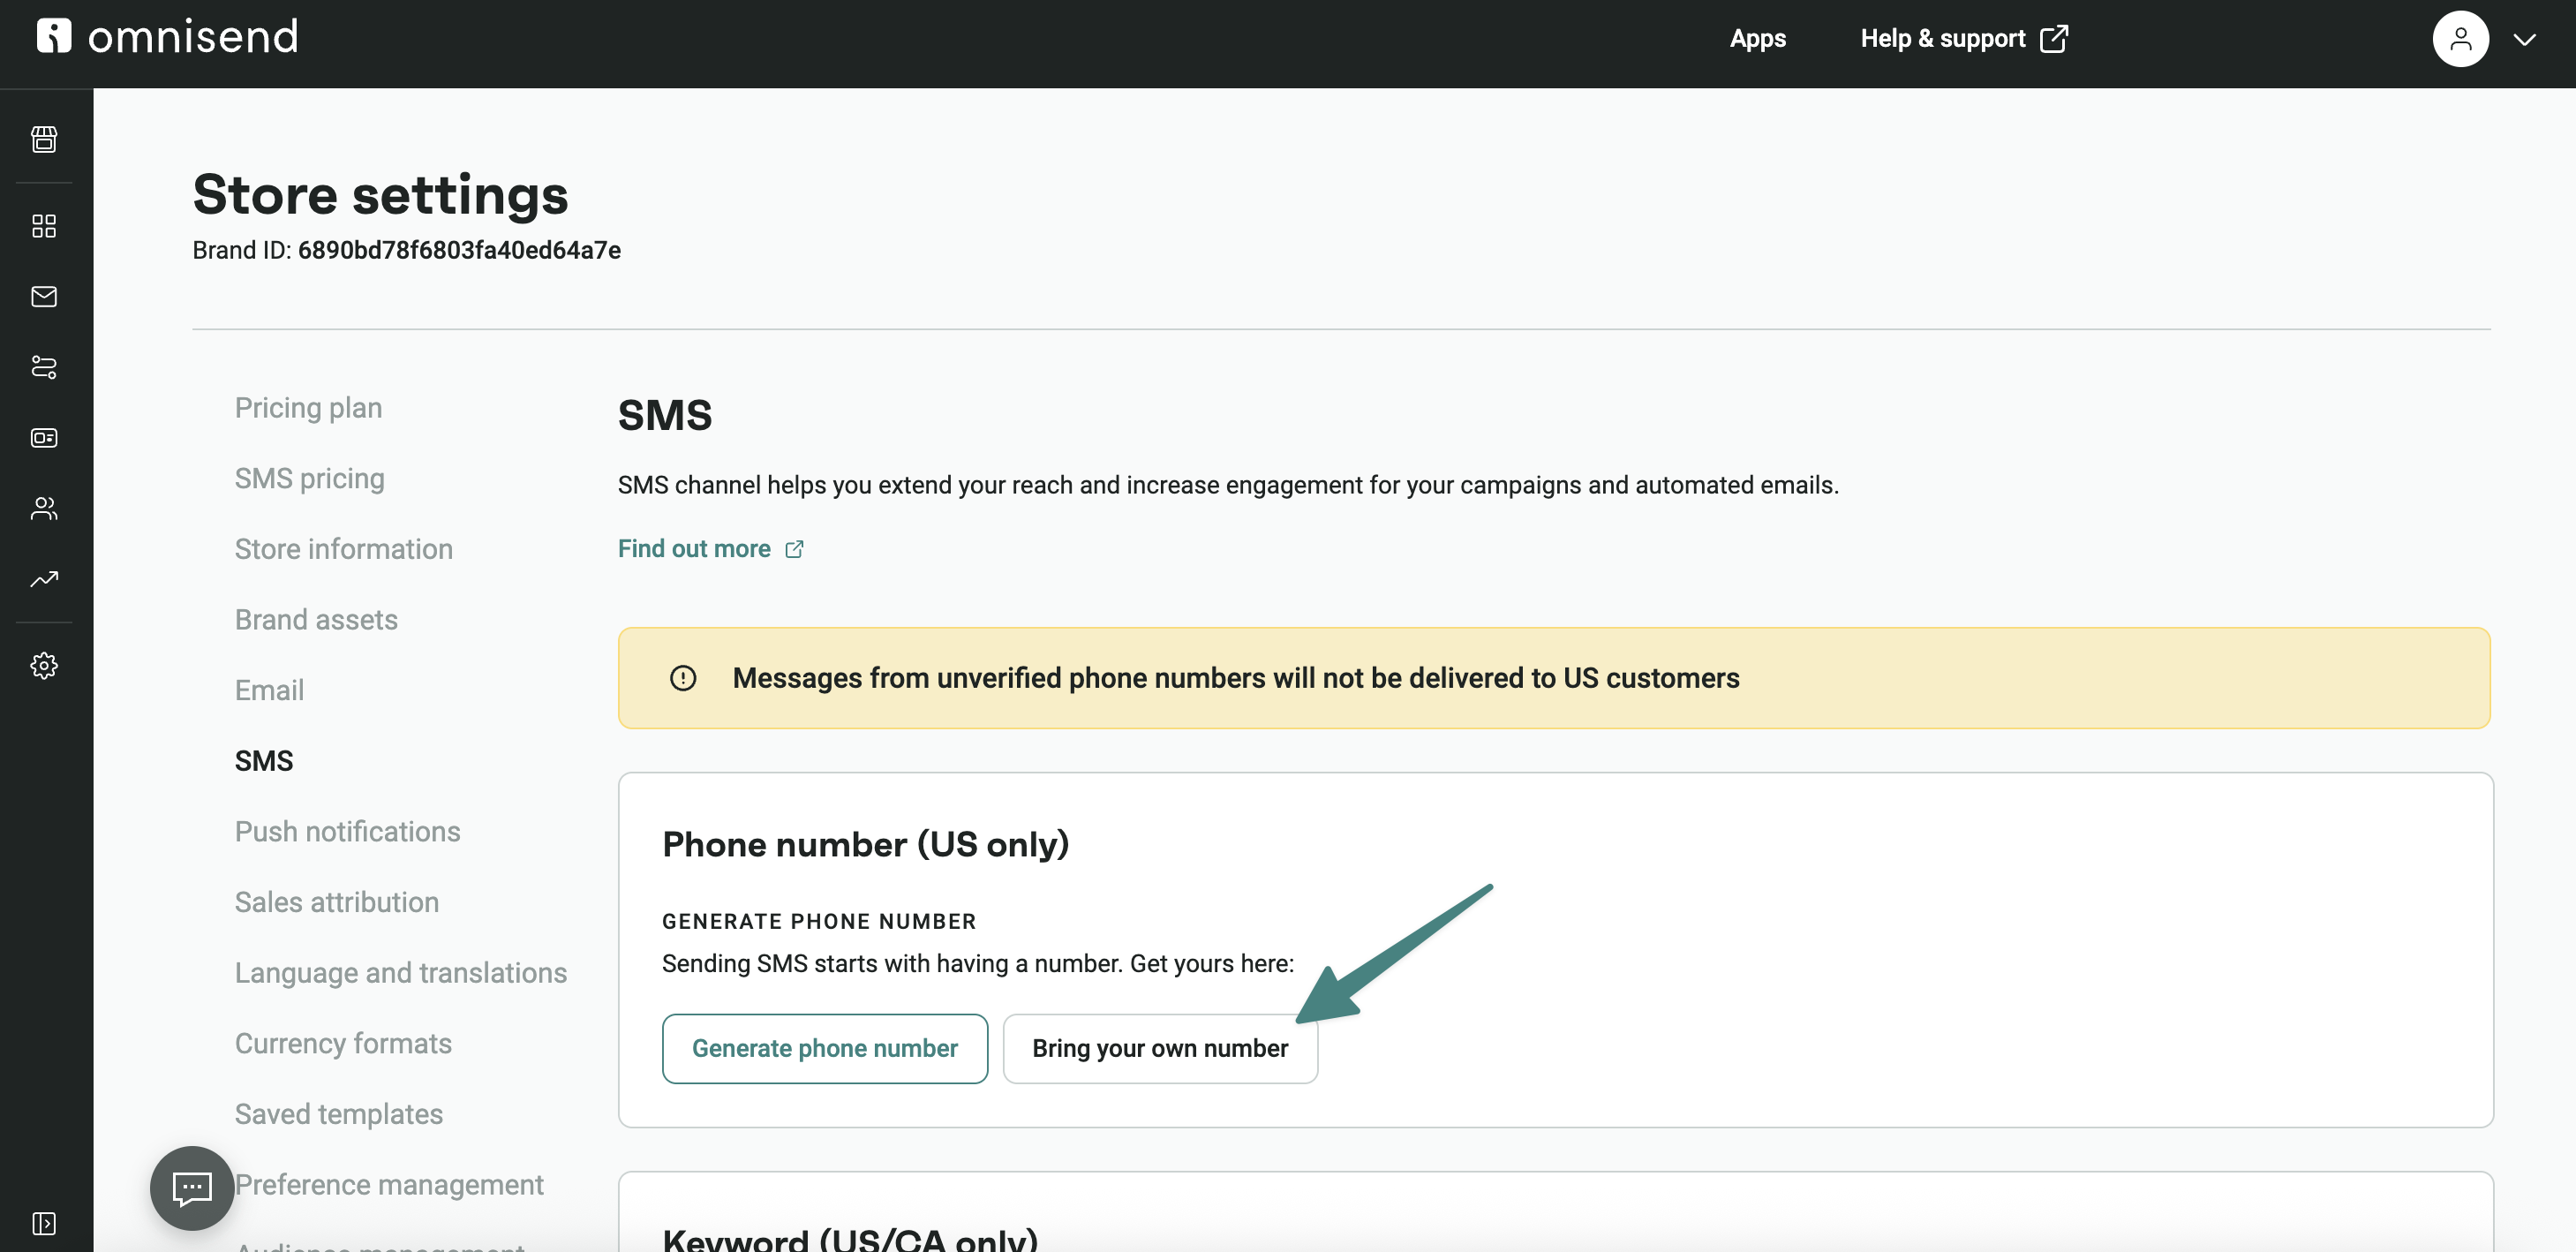
Task: Collapse the sidebar panel icon
Action: pos(44,1224)
